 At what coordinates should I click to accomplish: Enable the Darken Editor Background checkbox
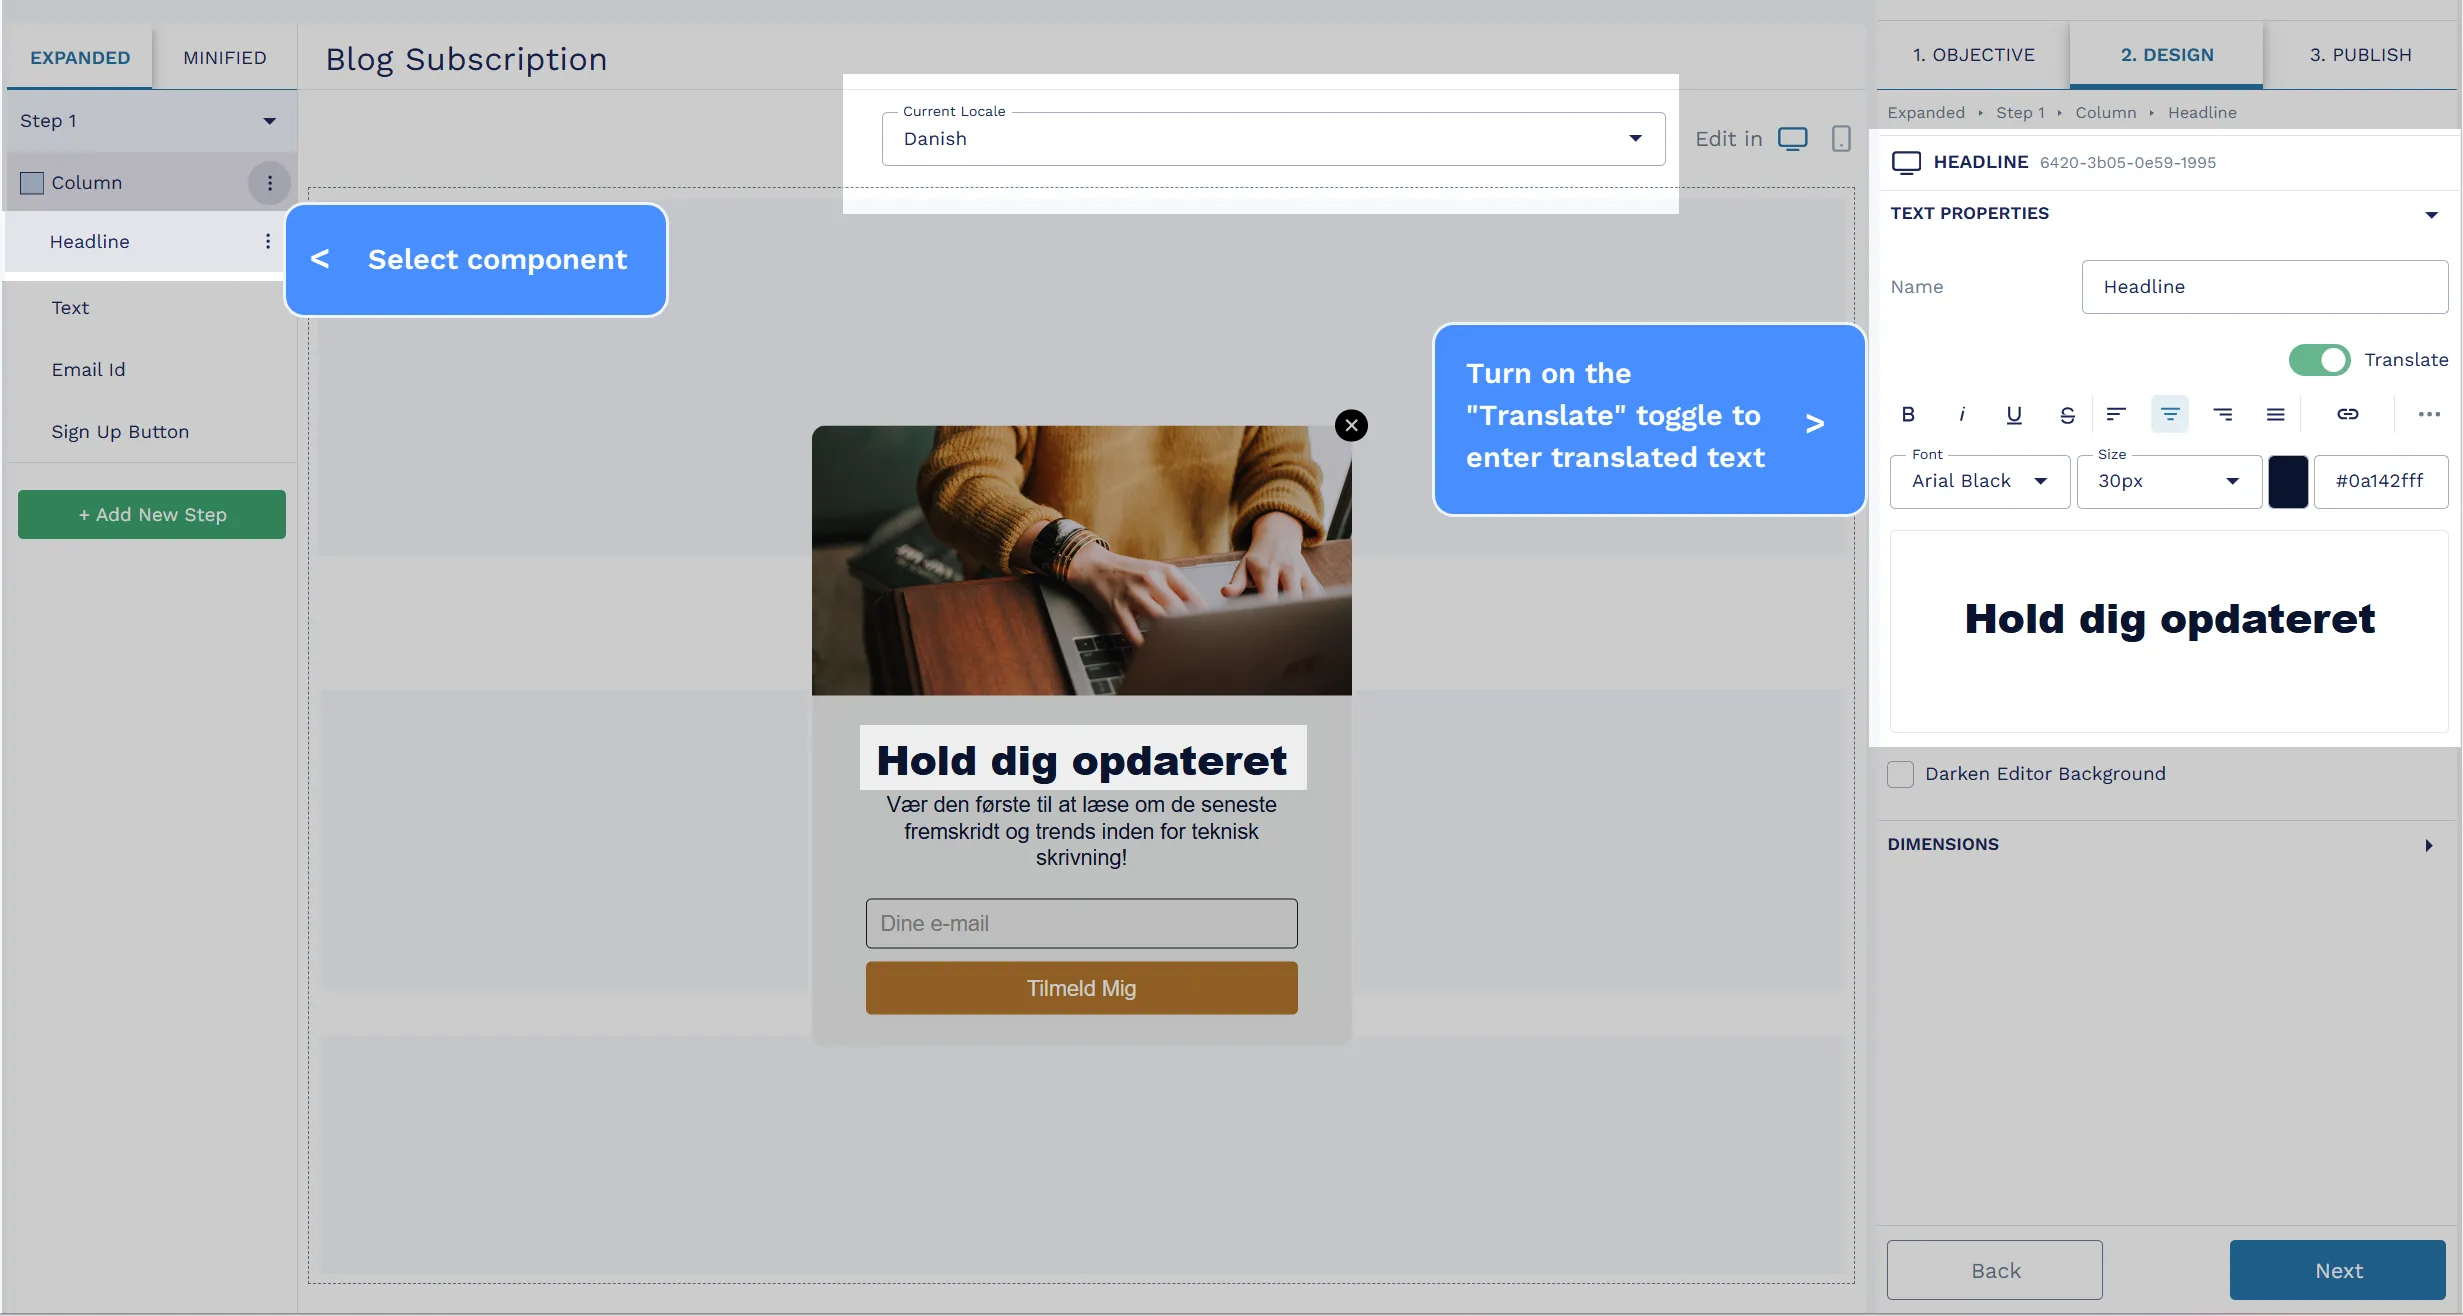click(x=1901, y=774)
